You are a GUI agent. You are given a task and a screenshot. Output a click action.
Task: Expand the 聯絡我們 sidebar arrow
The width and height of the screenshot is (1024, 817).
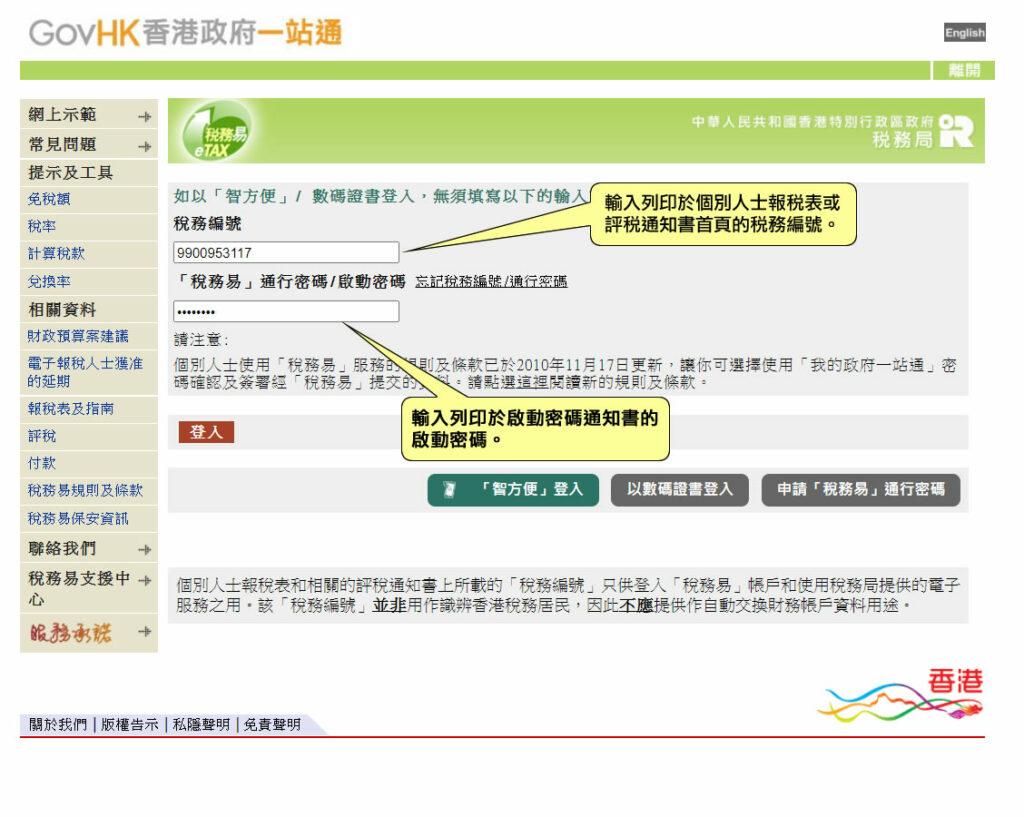coord(144,549)
